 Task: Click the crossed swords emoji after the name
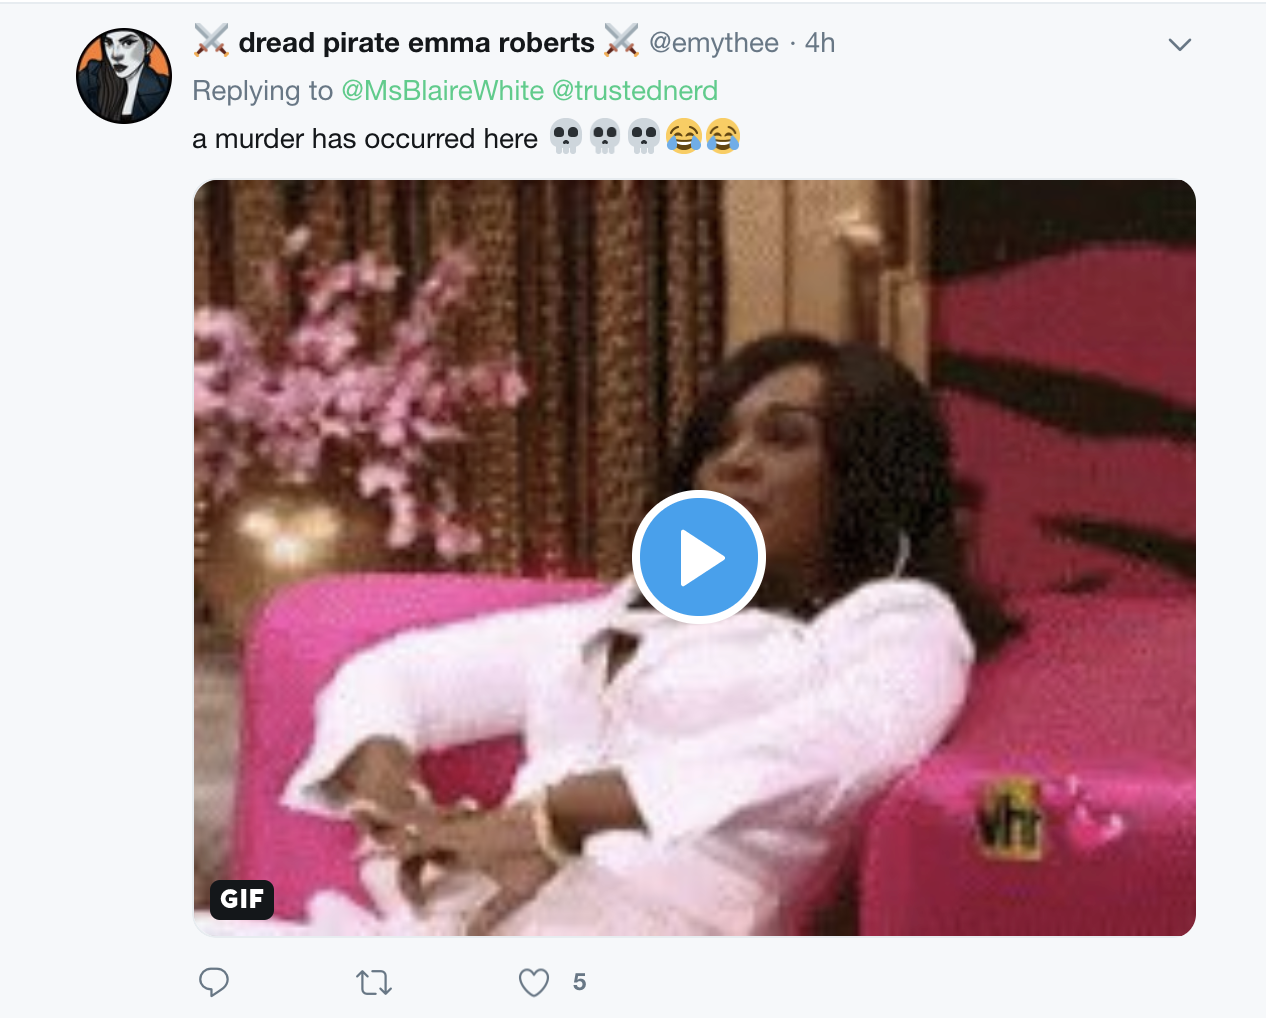pos(621,41)
